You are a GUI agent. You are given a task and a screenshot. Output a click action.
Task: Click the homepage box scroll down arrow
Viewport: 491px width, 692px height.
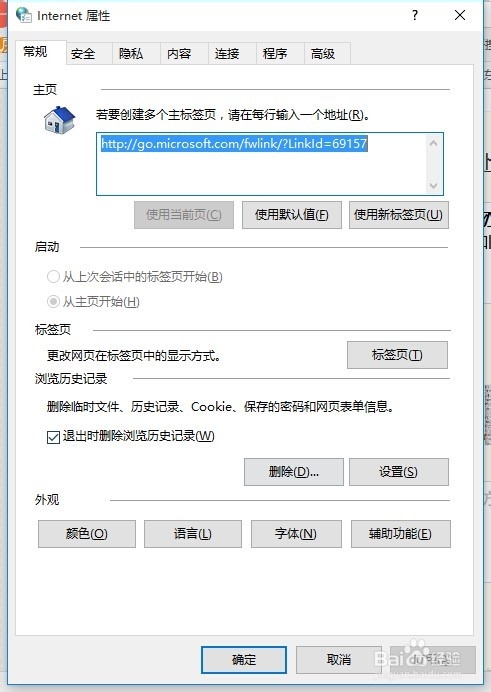pyautogui.click(x=433, y=185)
